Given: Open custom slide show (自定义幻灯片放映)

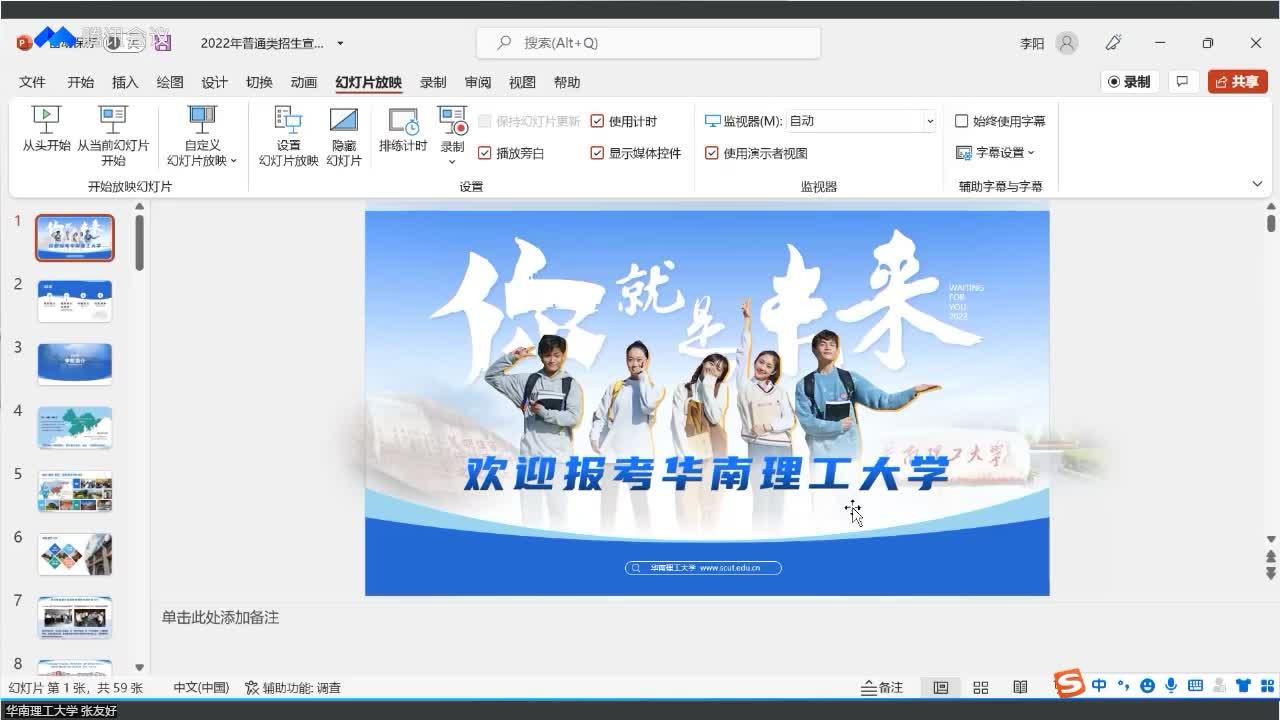Looking at the screenshot, I should coord(202,137).
